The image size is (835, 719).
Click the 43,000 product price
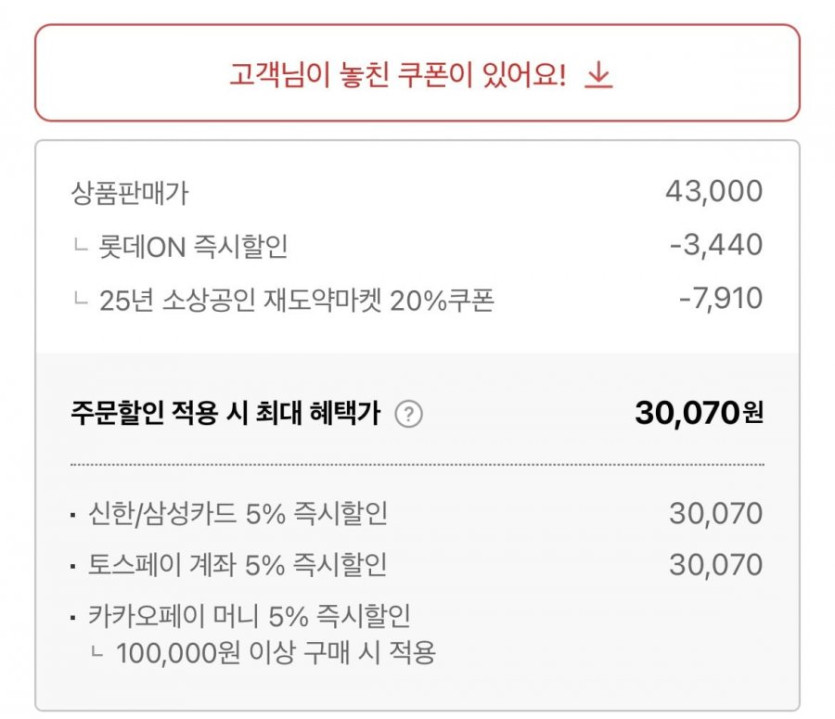click(x=713, y=191)
